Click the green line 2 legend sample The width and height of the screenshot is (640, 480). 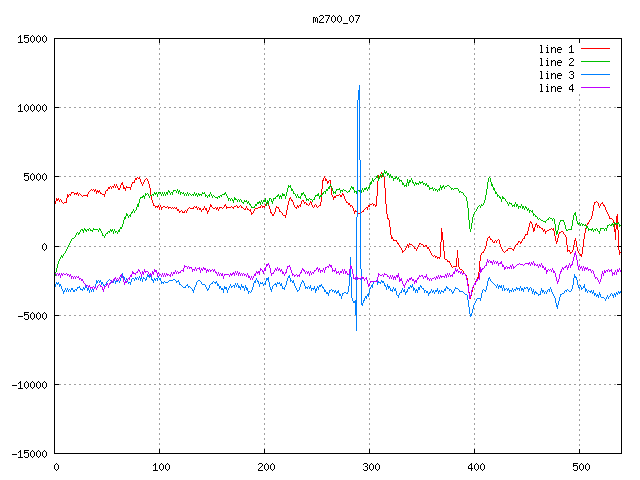596,62
